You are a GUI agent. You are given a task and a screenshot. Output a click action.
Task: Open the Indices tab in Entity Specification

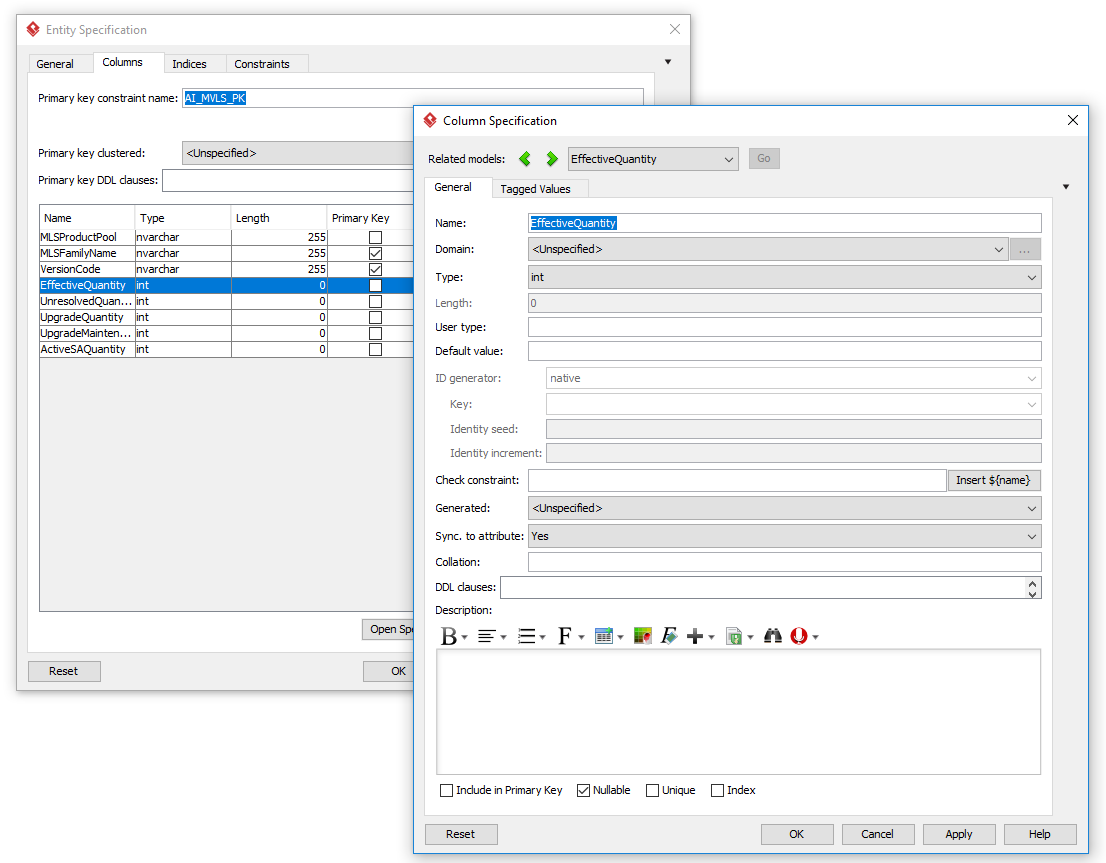pyautogui.click(x=189, y=64)
